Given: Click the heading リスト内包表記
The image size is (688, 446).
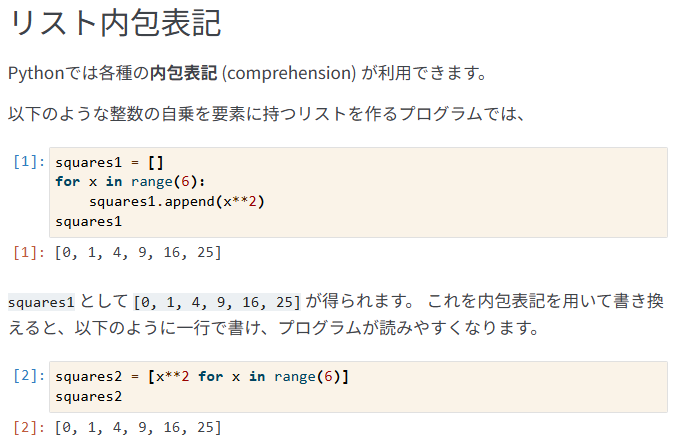Looking at the screenshot, I should pyautogui.click(x=114, y=24).
